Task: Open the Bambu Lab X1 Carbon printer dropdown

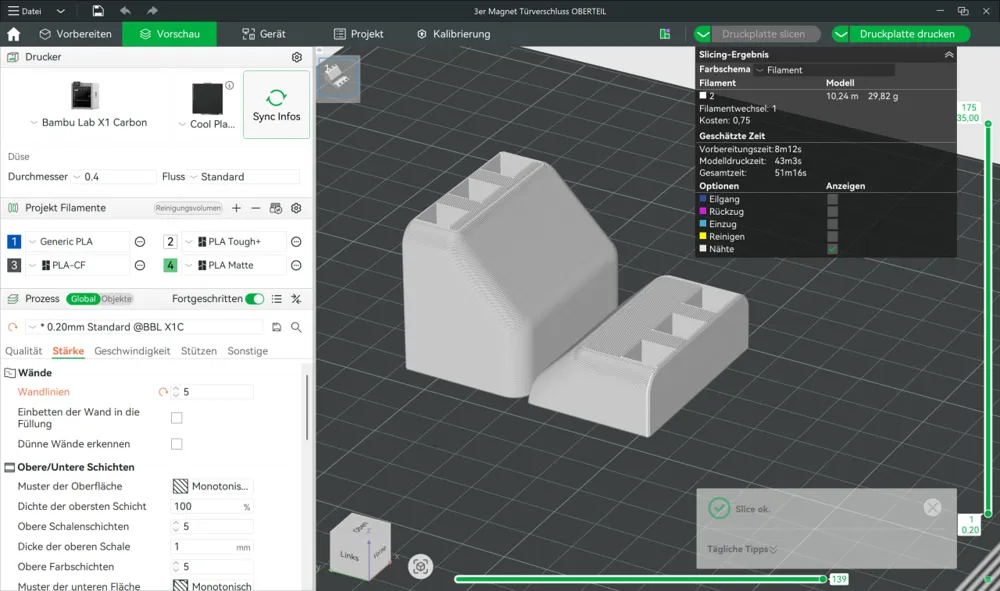Action: pos(89,123)
